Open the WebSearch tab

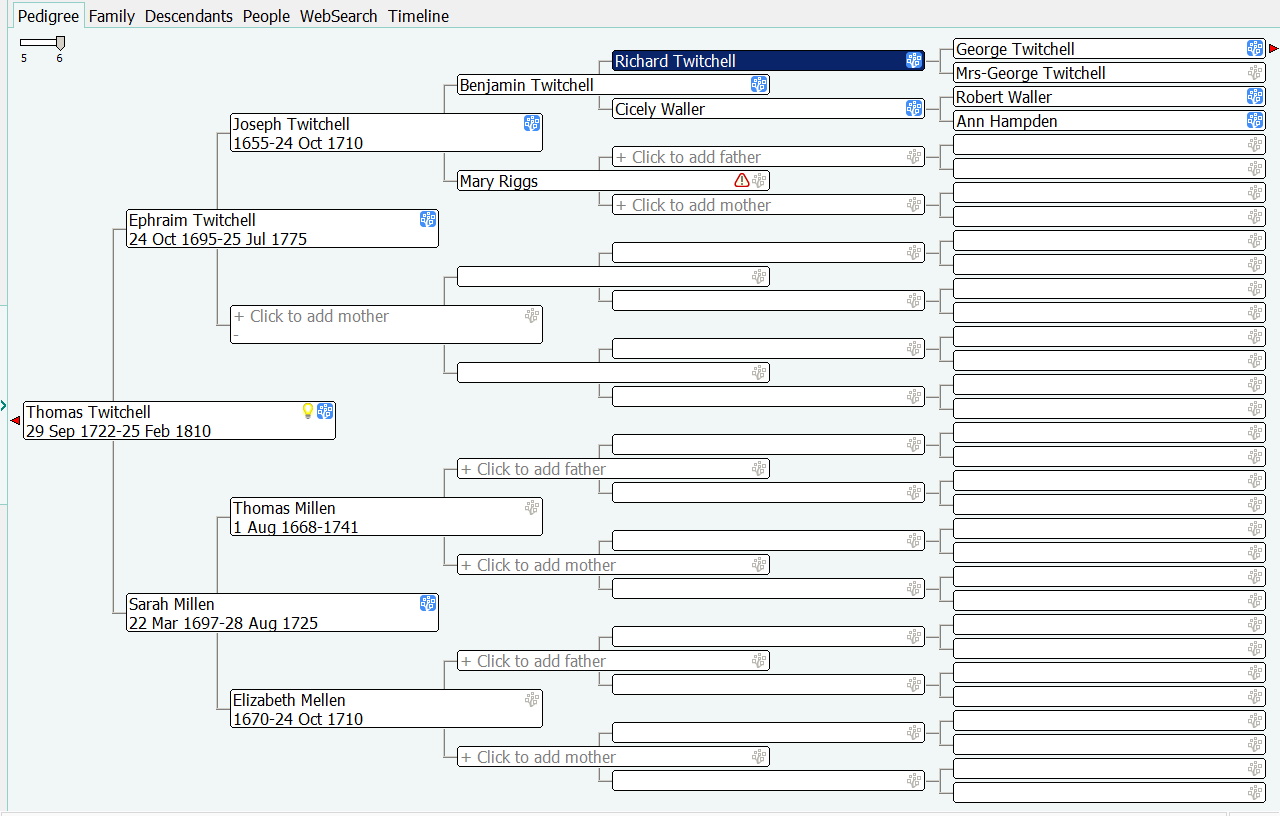tap(339, 16)
